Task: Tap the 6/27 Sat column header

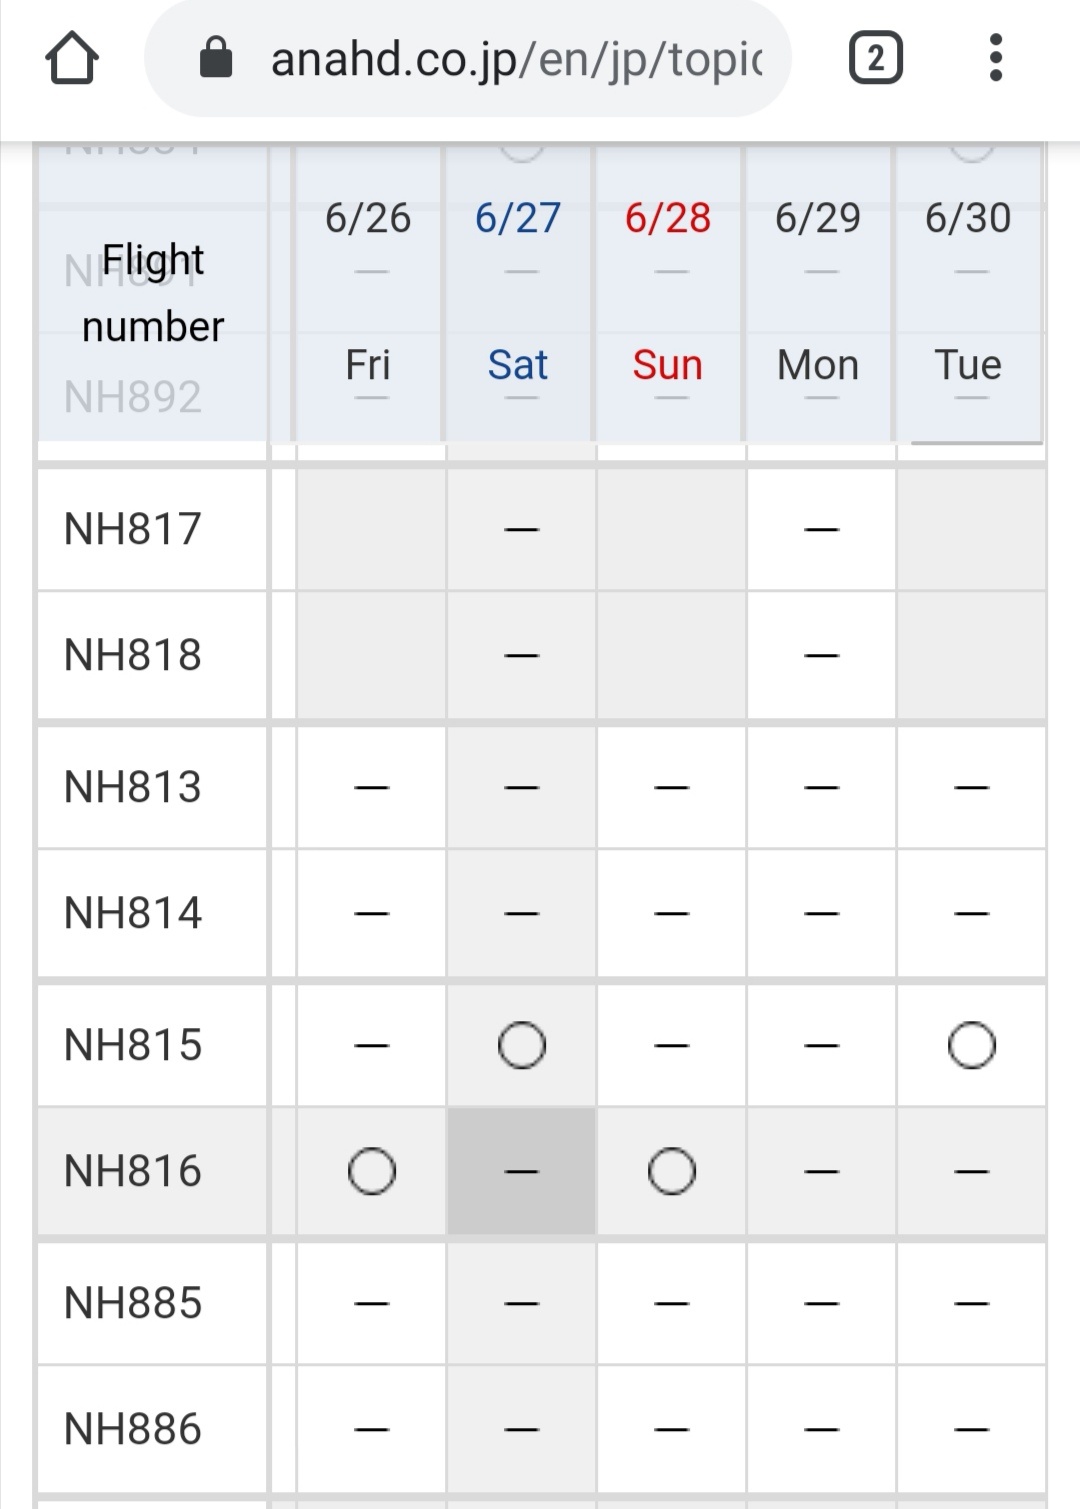Action: (x=518, y=291)
